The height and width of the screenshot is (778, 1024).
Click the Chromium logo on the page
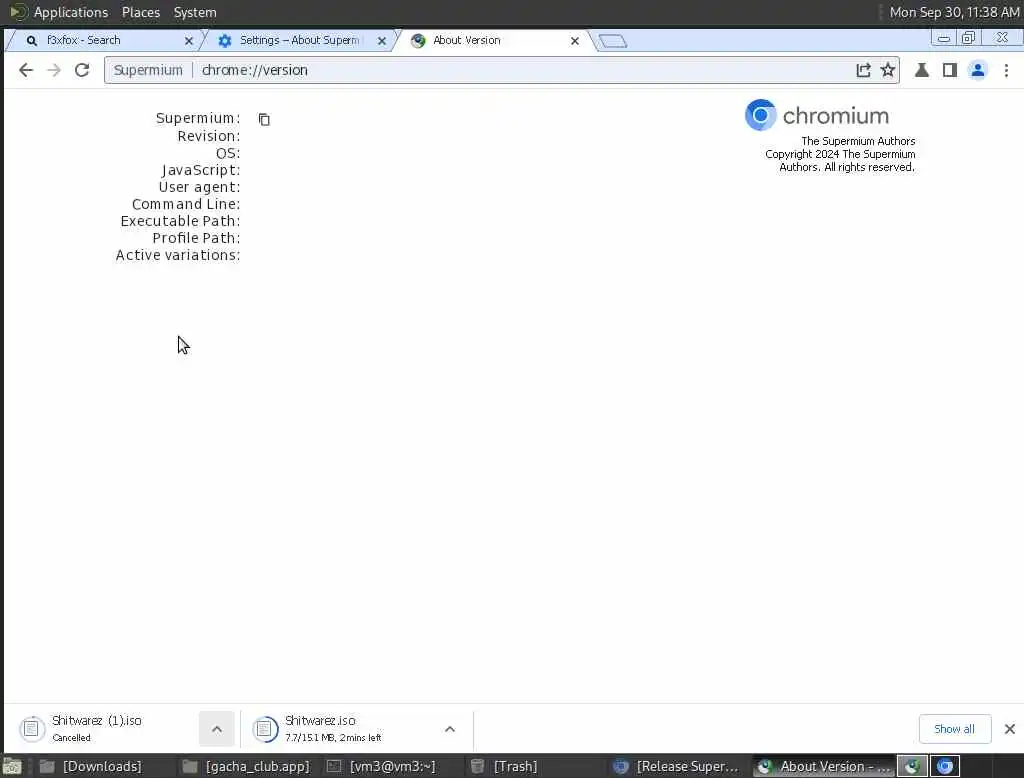pos(760,115)
